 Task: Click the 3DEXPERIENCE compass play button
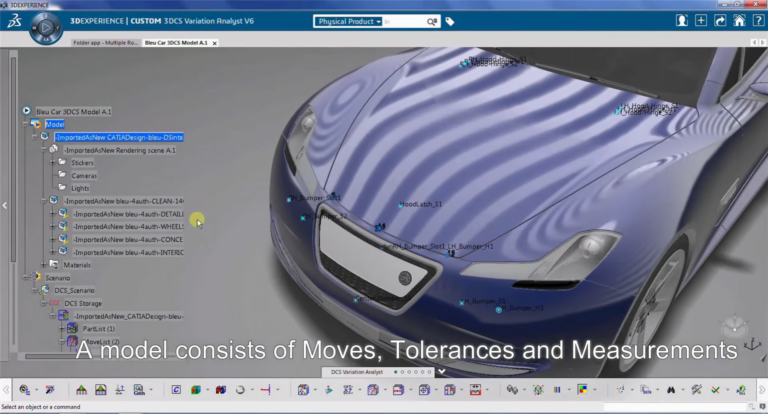(46, 28)
